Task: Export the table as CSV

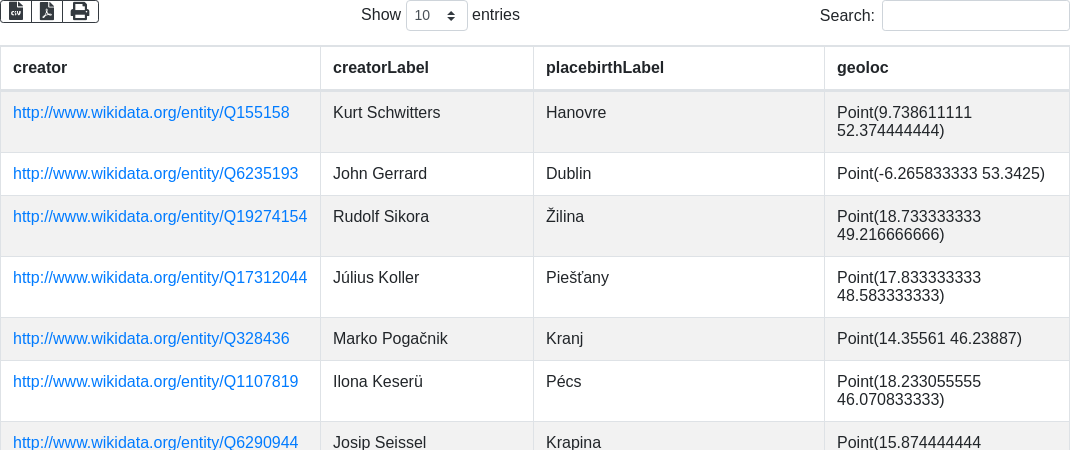Action: pyautogui.click(x=16, y=11)
